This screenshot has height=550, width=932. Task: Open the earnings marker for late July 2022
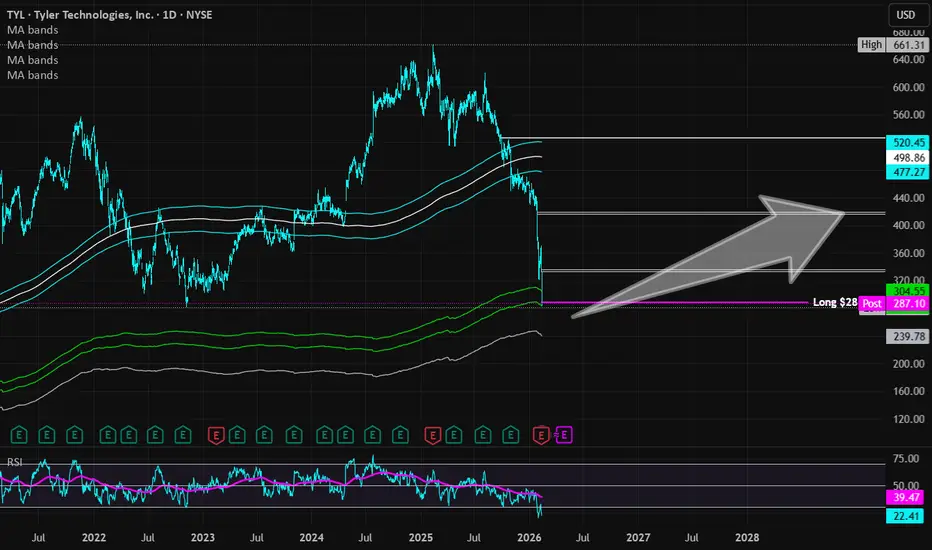tap(155, 435)
